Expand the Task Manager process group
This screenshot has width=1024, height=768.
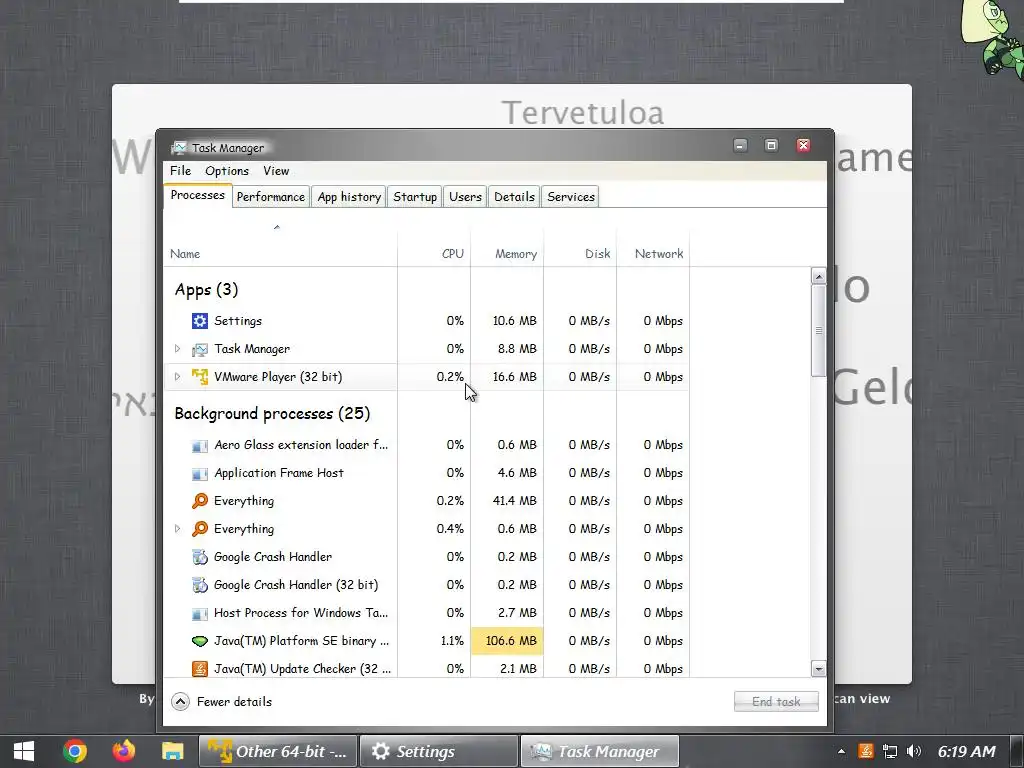click(x=177, y=349)
